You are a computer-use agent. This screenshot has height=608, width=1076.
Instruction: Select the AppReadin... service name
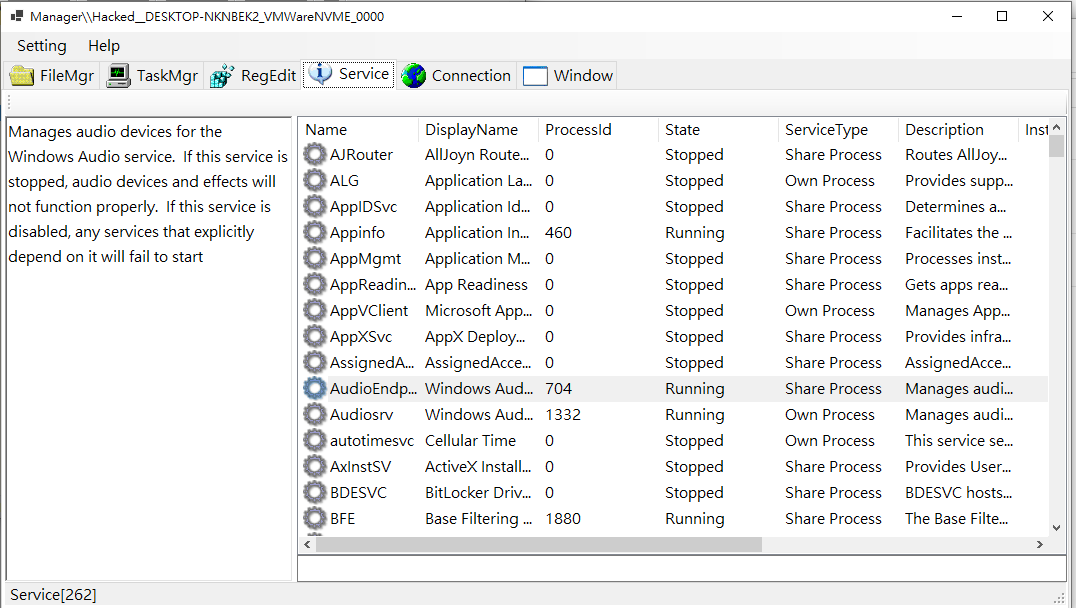[373, 285]
